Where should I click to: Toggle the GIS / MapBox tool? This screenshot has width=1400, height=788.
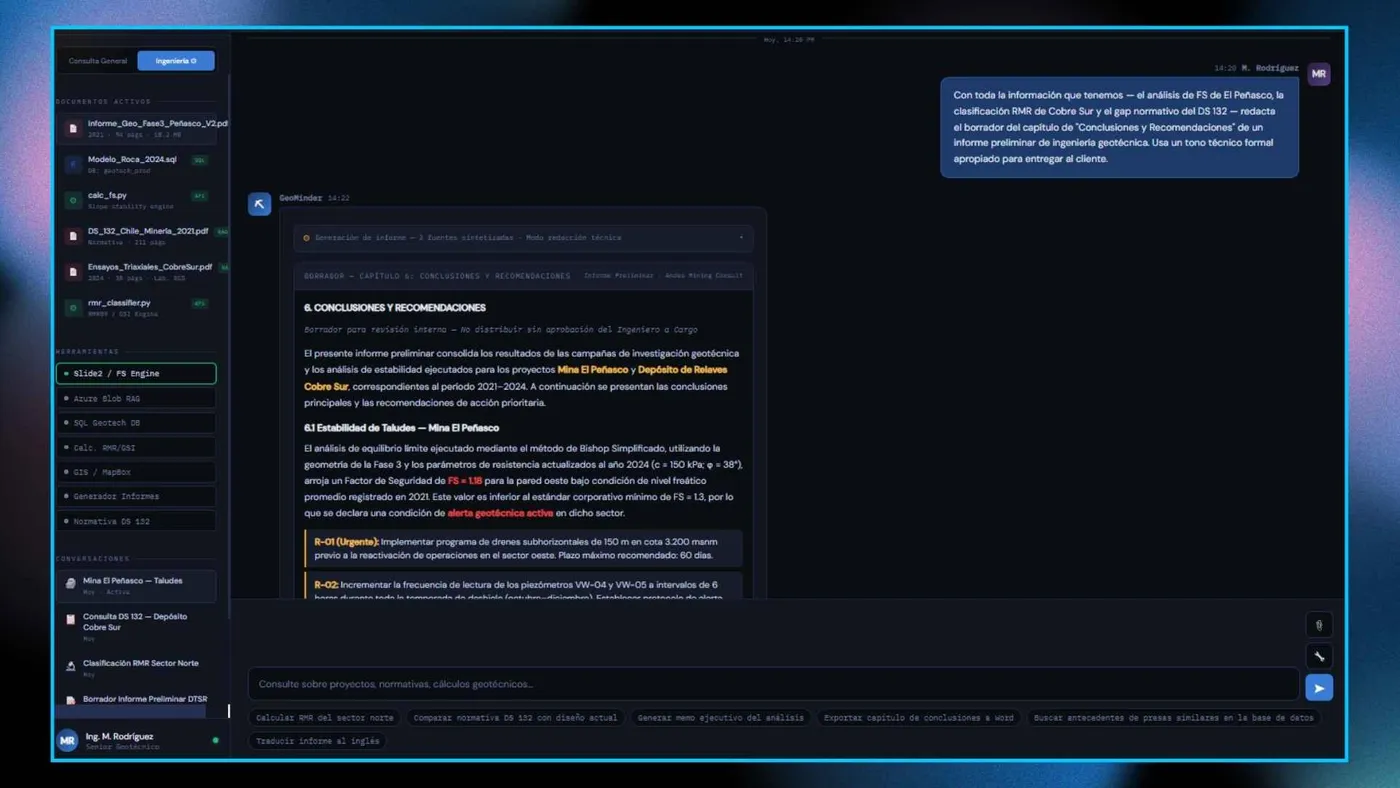(136, 472)
